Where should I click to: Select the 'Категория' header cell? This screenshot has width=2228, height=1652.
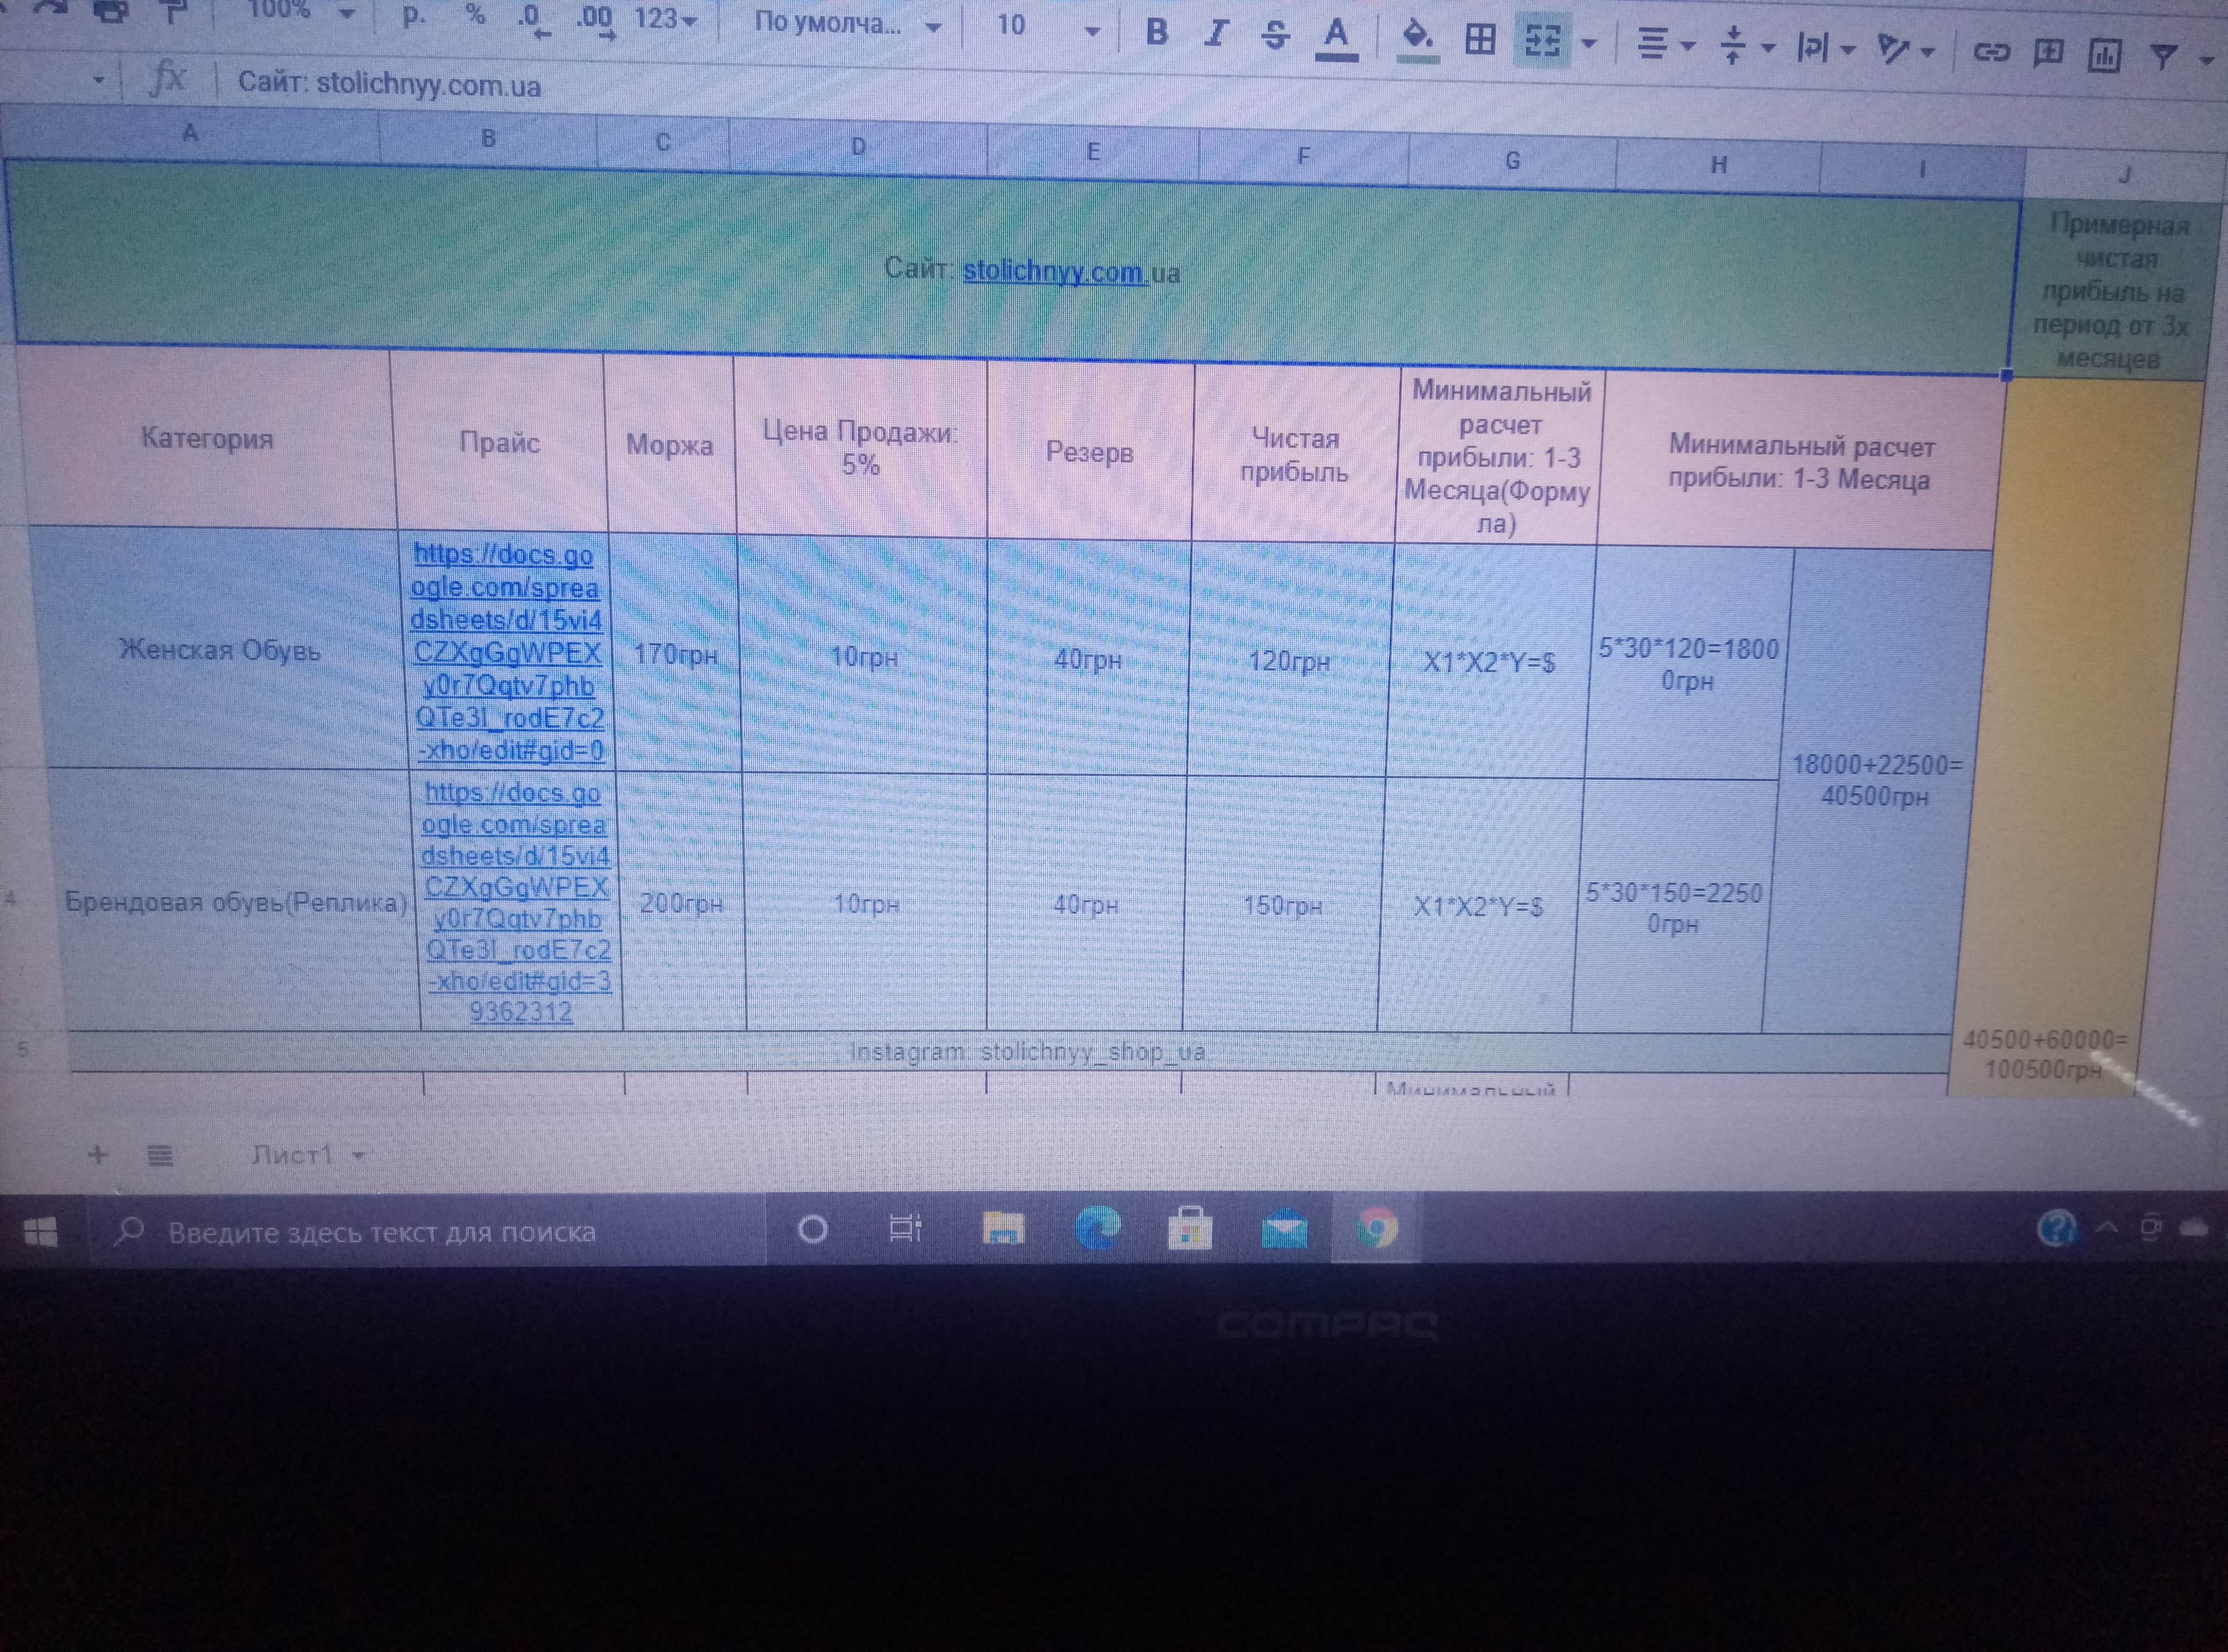[x=207, y=438]
